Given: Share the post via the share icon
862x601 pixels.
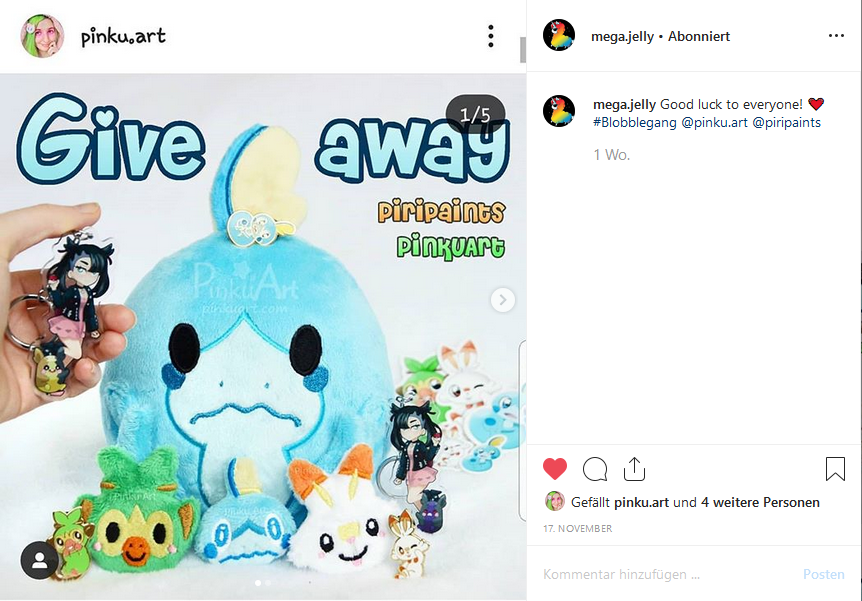Looking at the screenshot, I should coord(634,469).
